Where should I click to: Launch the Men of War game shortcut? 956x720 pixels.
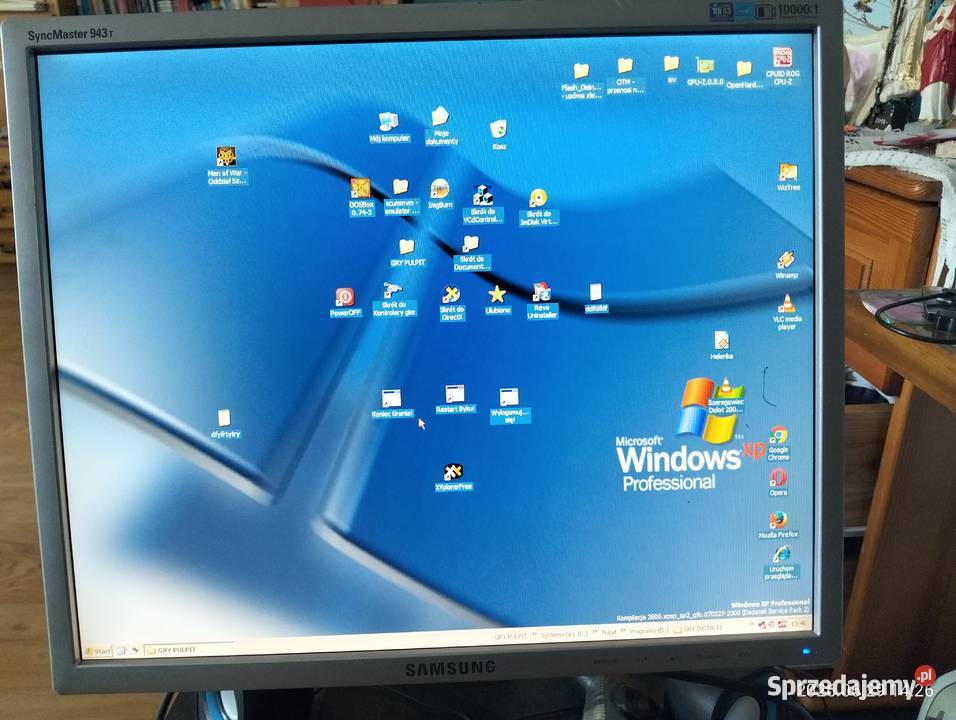tap(227, 165)
